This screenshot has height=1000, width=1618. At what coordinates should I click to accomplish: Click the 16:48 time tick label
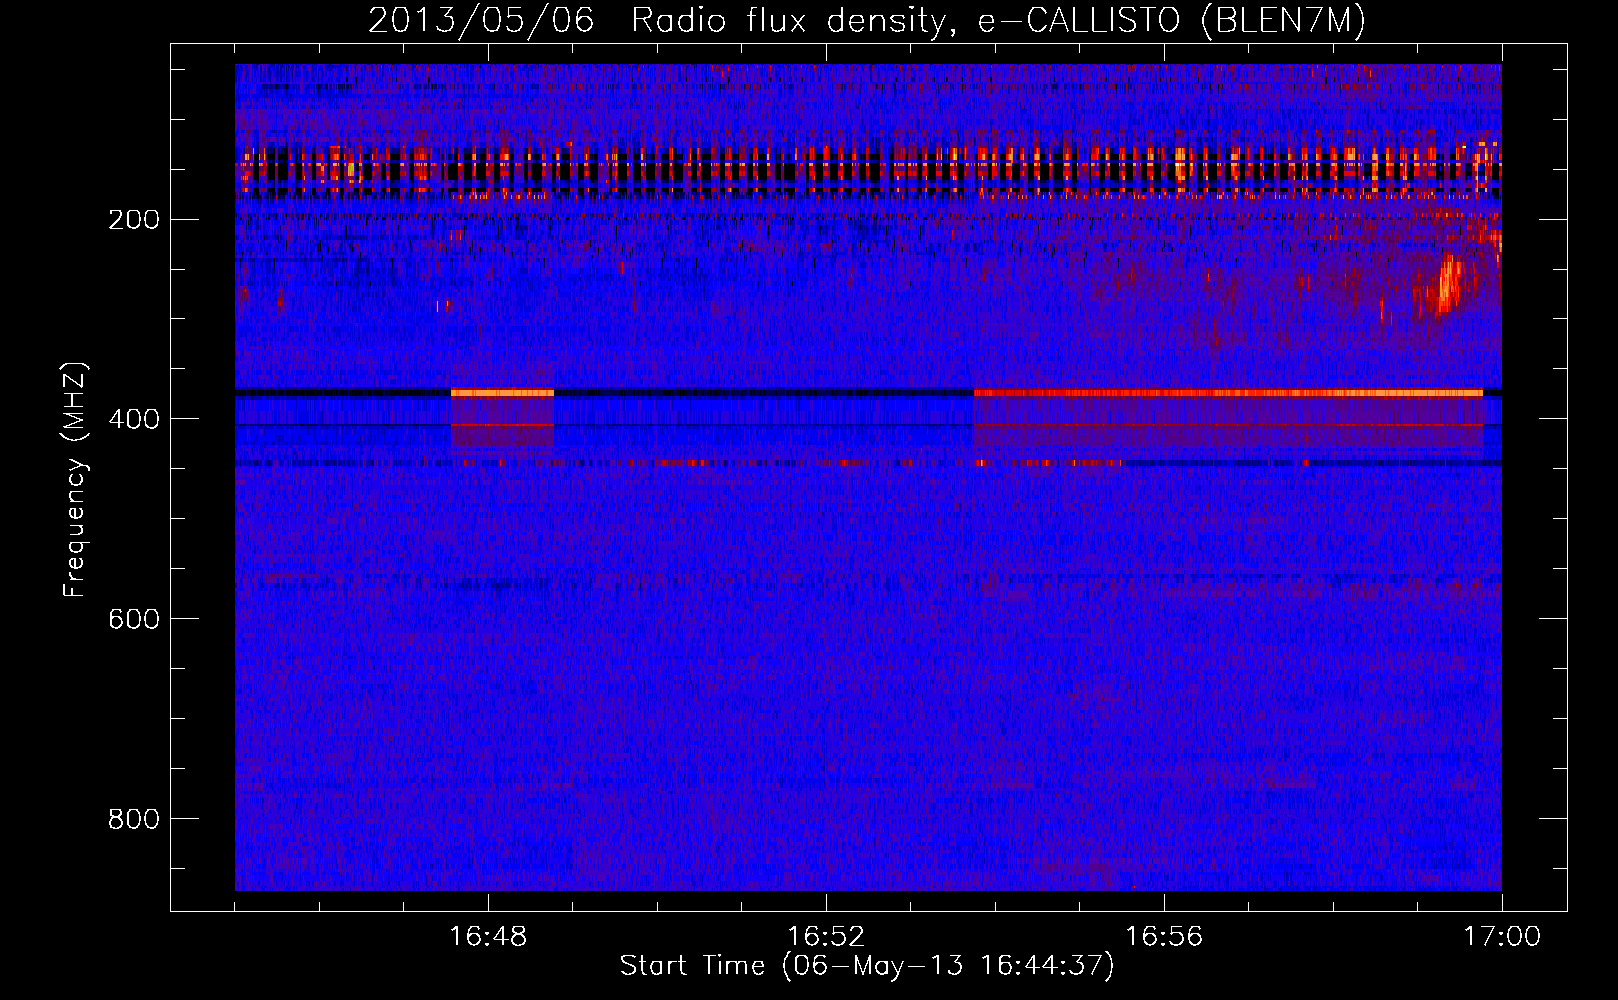(488, 937)
